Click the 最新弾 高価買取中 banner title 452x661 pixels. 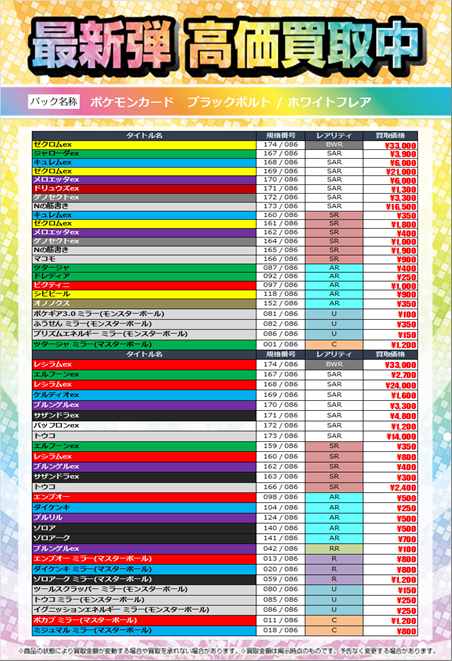226,46
